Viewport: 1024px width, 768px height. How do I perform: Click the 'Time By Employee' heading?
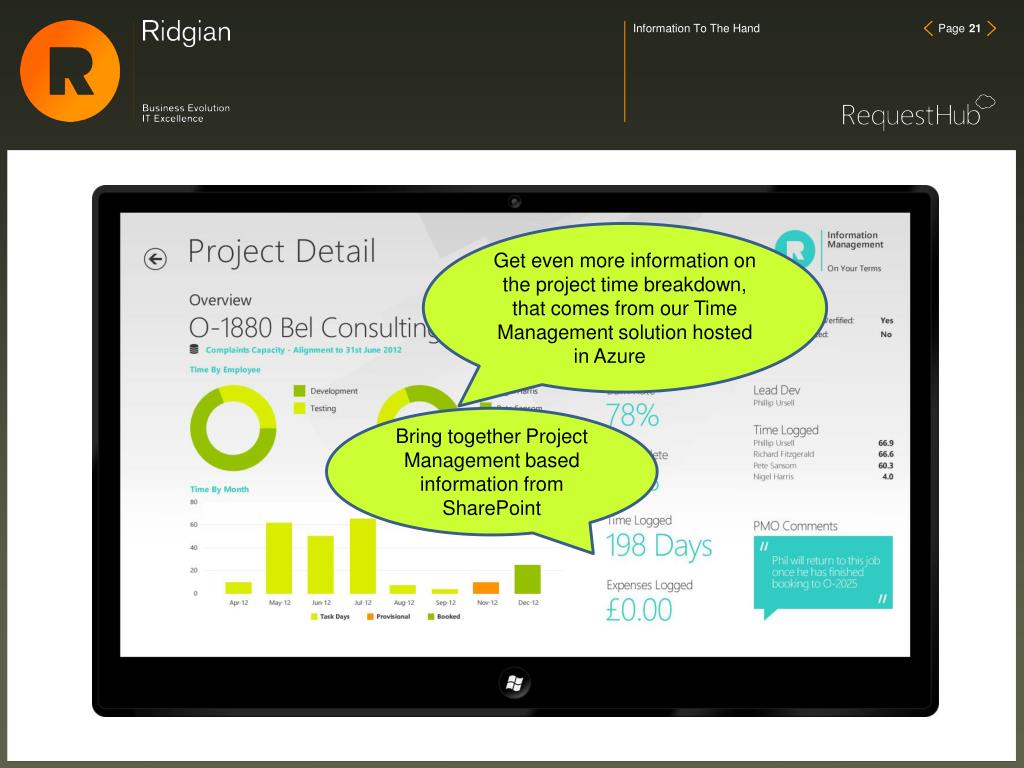pyautogui.click(x=225, y=370)
